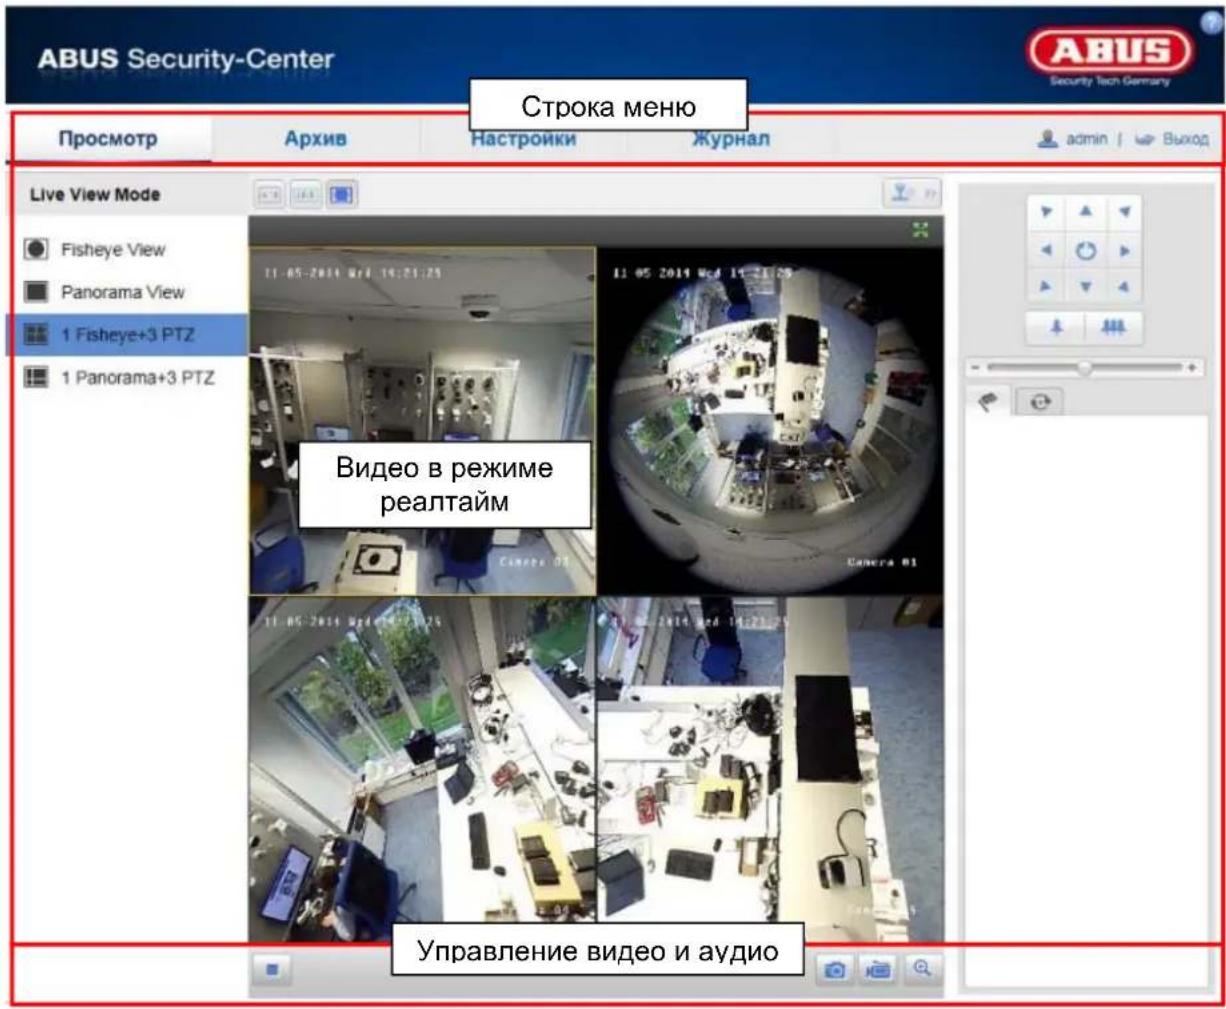1226x1009 pixels.
Task: Tilt PTZ down arrow
Action: click(1085, 287)
